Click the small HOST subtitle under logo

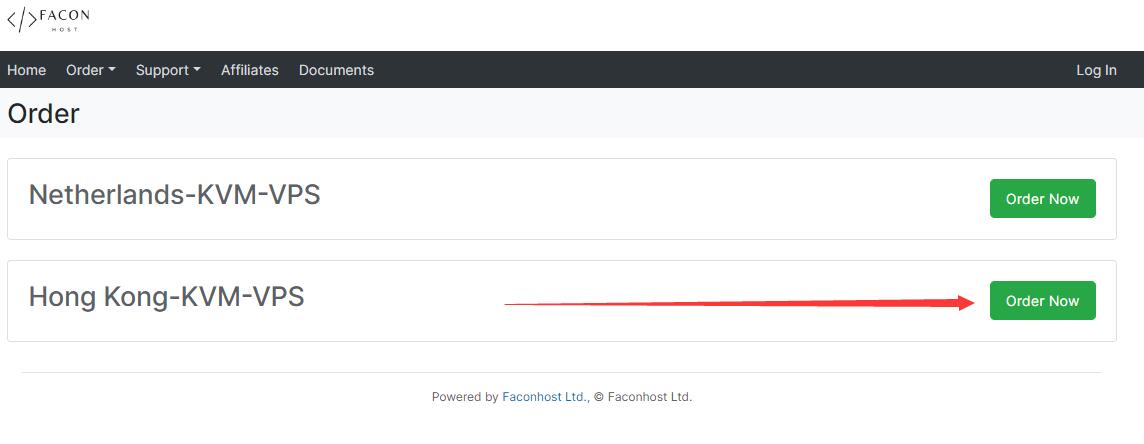(65, 29)
